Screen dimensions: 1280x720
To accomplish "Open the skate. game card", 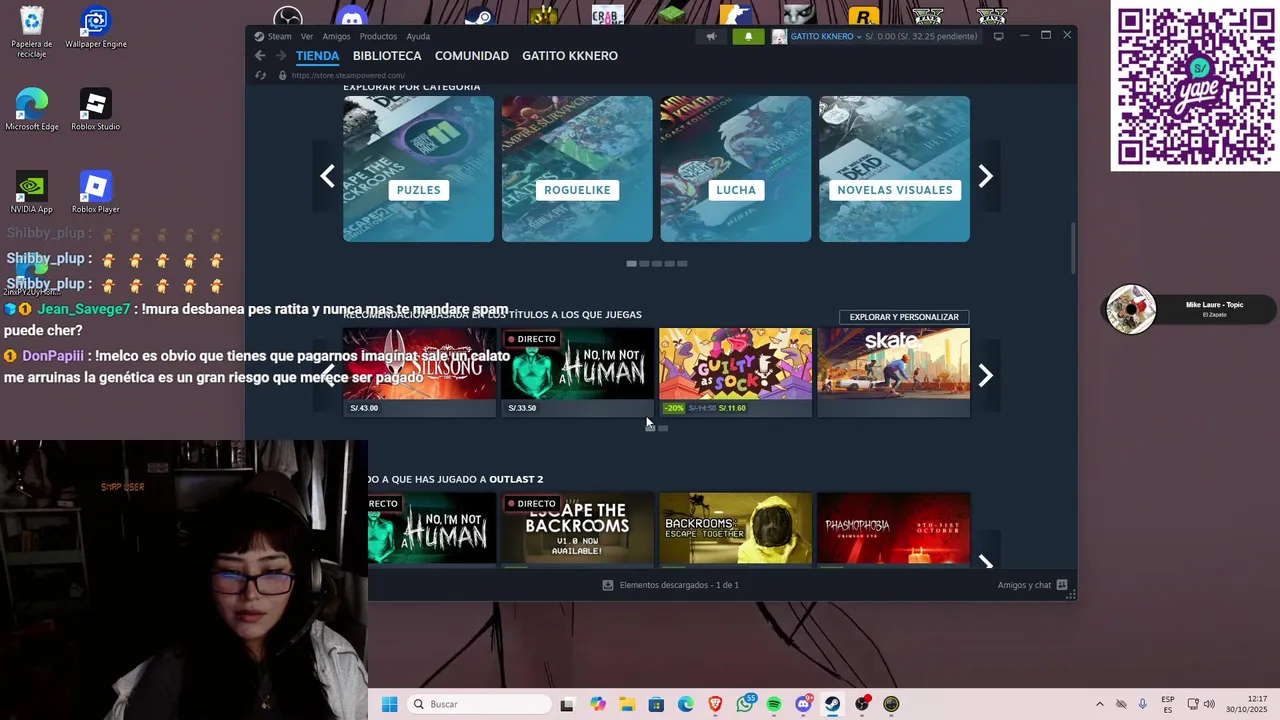I will pos(894,372).
